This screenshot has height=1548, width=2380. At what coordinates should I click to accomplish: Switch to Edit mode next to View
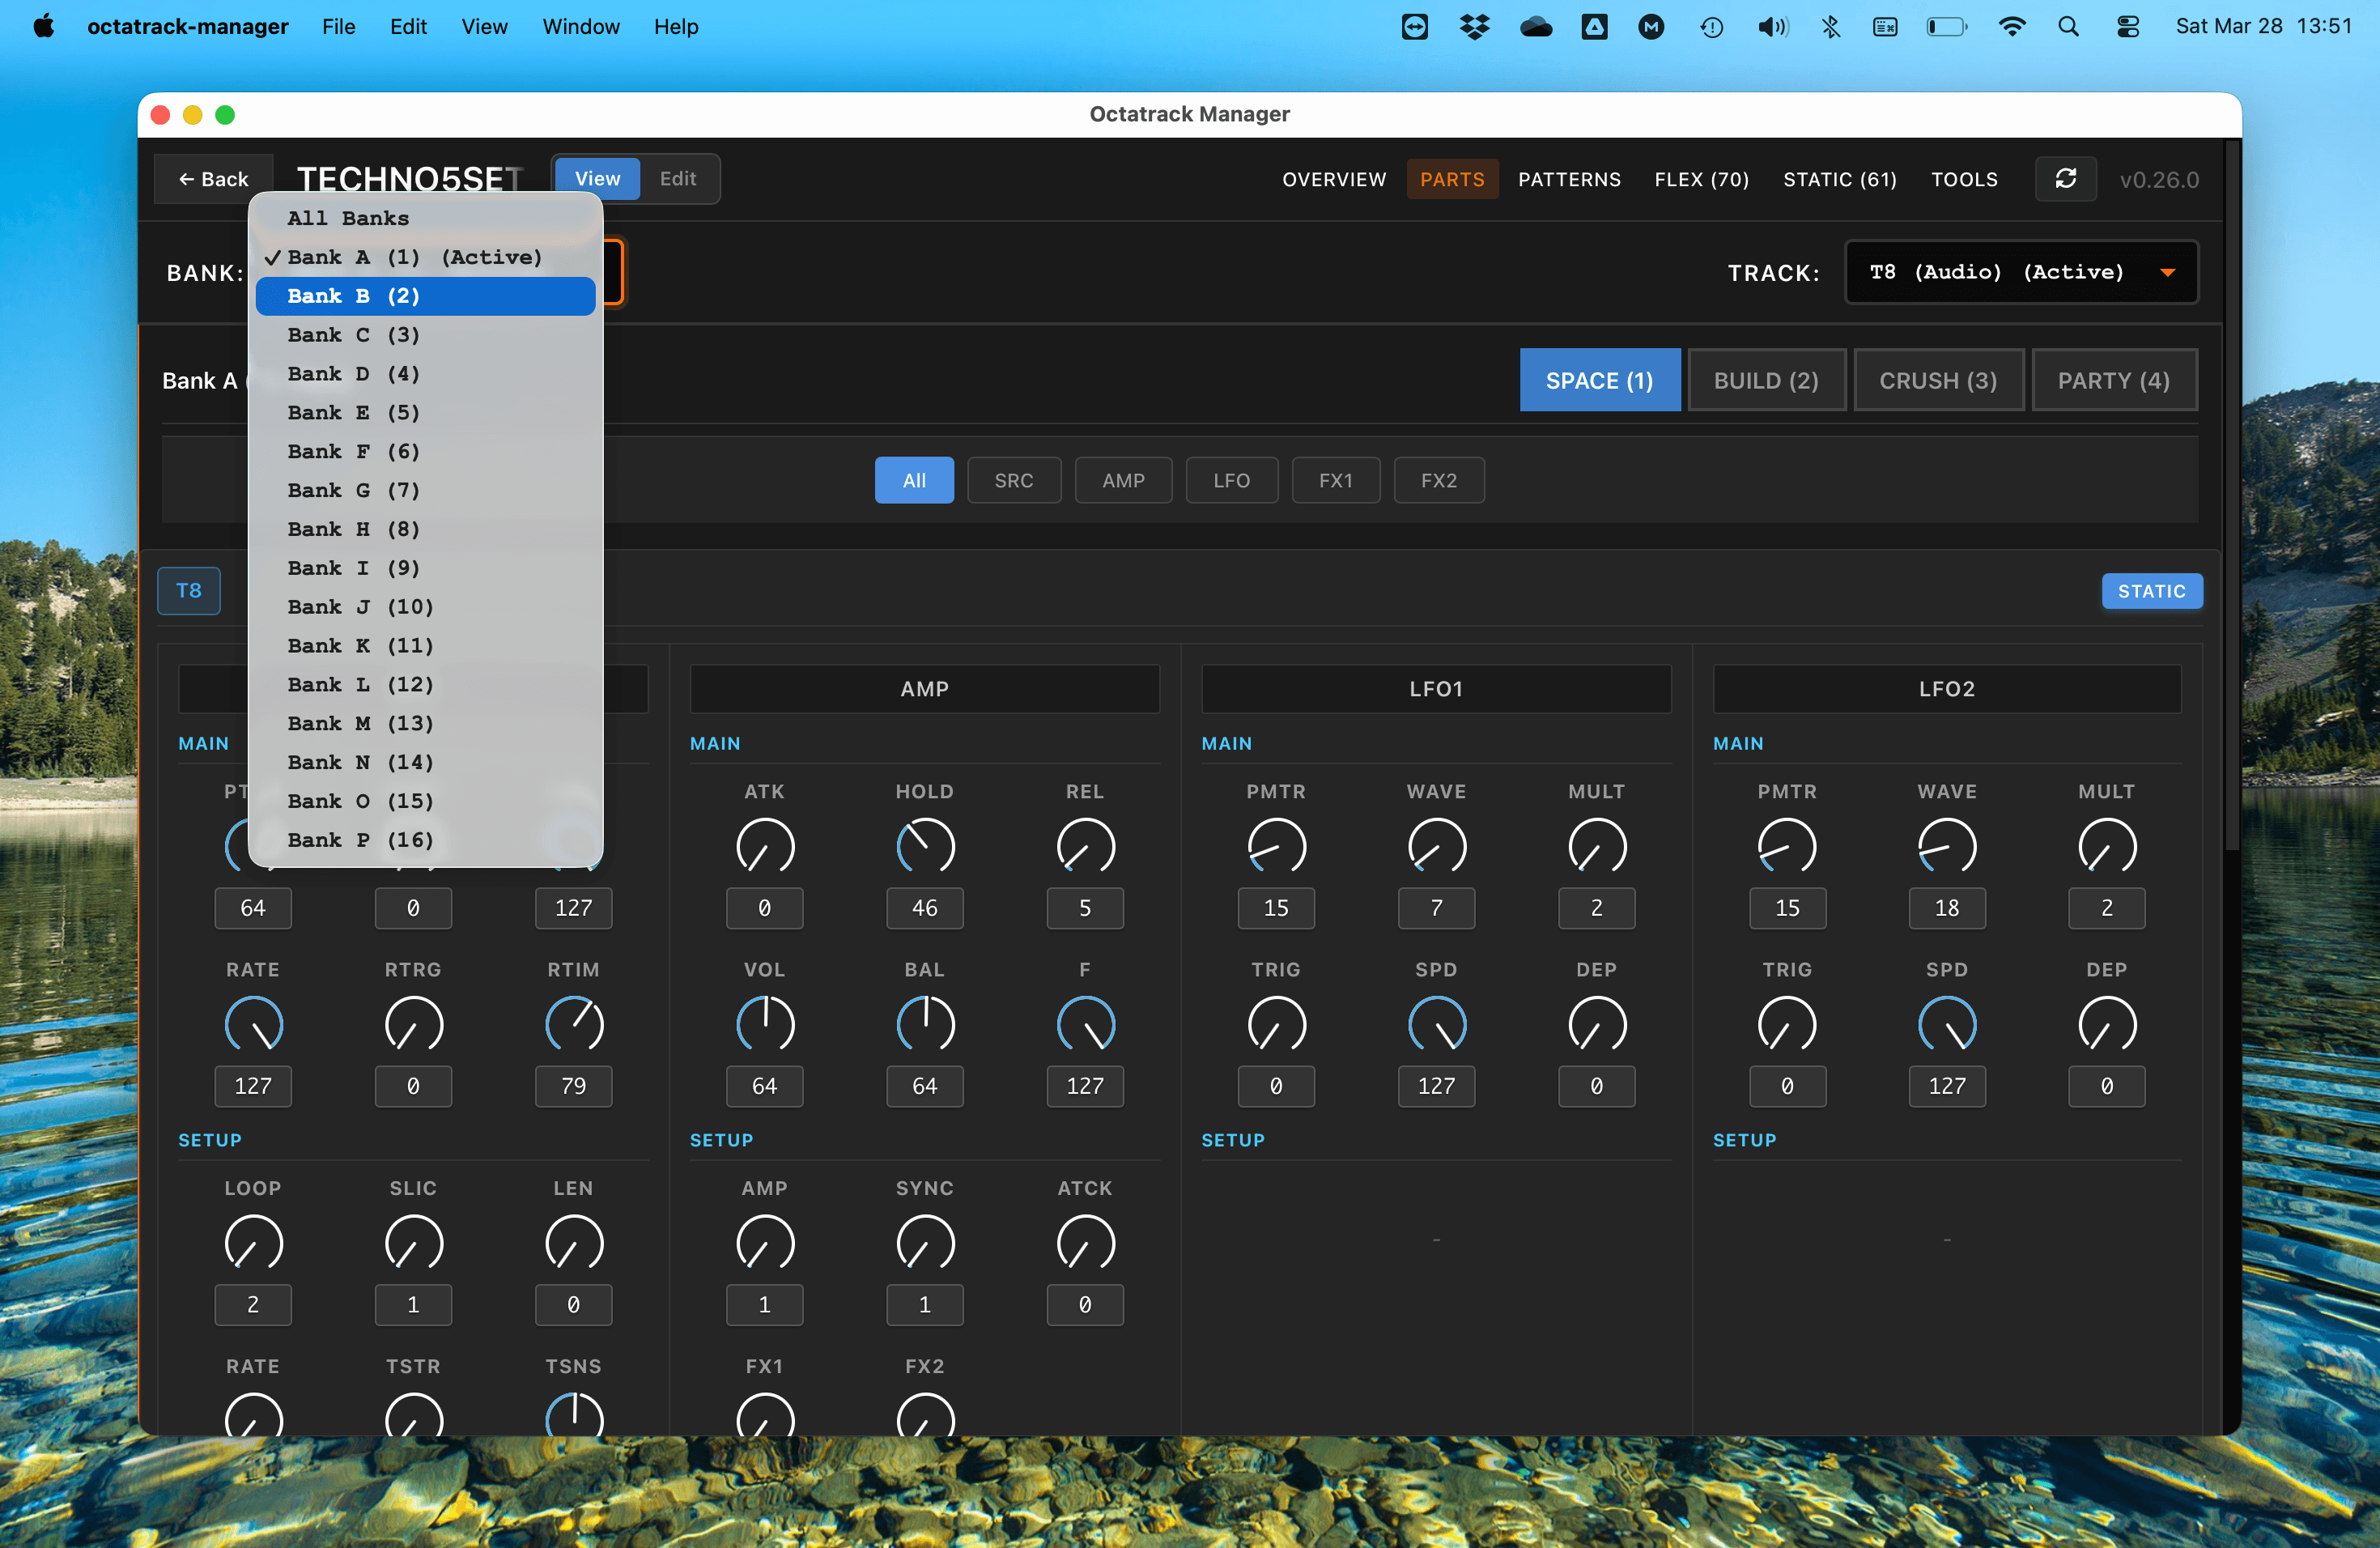point(678,179)
